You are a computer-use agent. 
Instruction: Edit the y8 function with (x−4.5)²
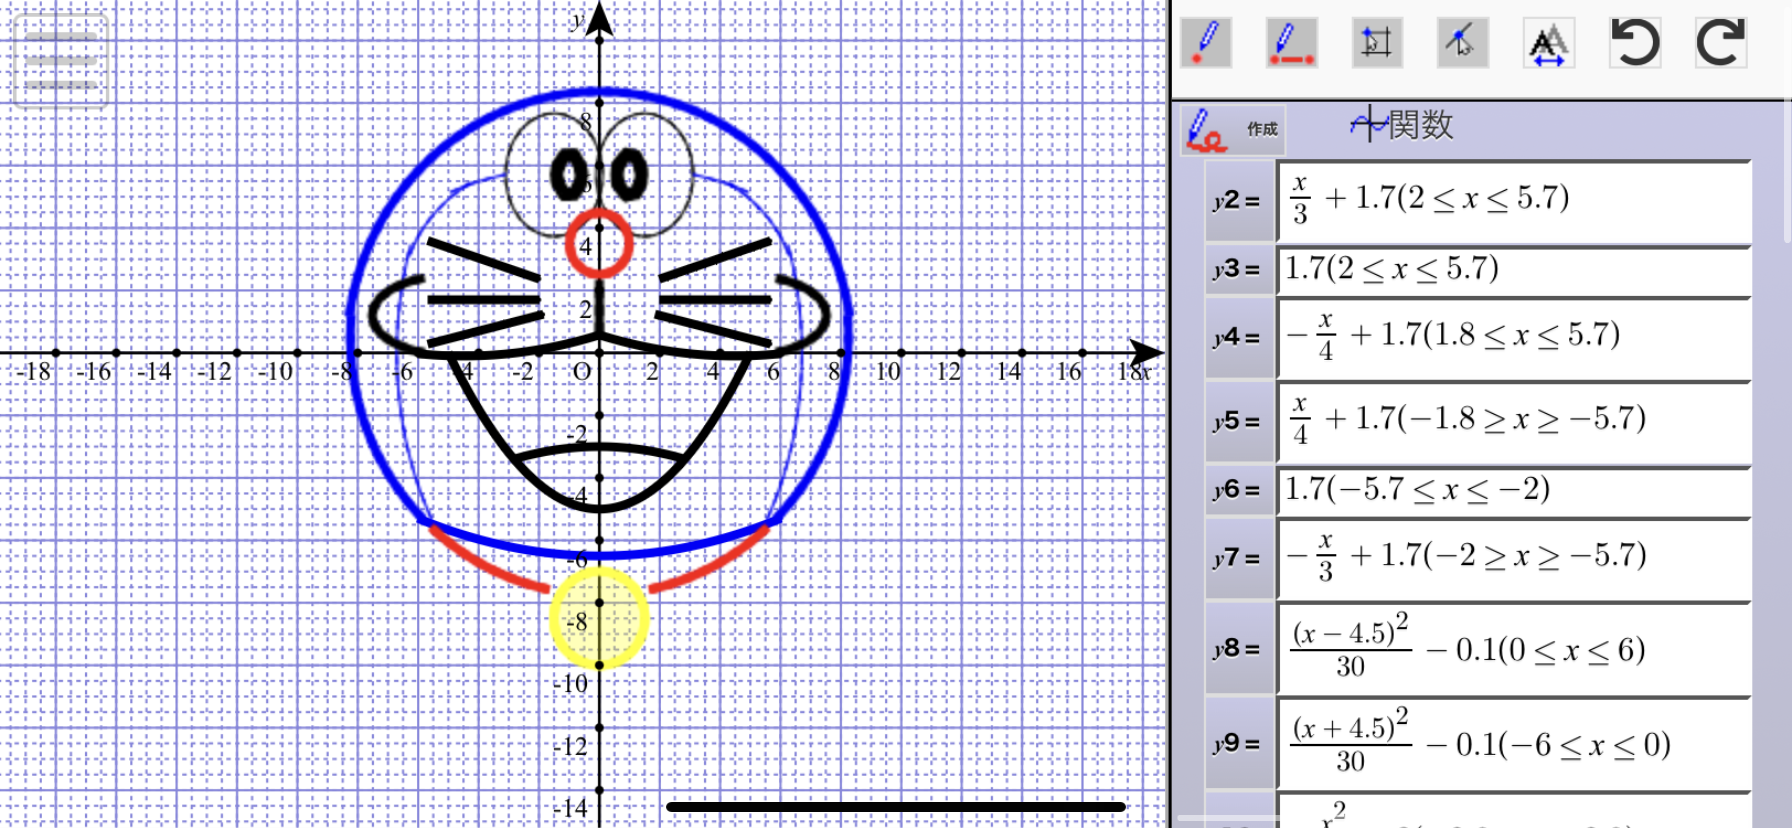(1514, 649)
